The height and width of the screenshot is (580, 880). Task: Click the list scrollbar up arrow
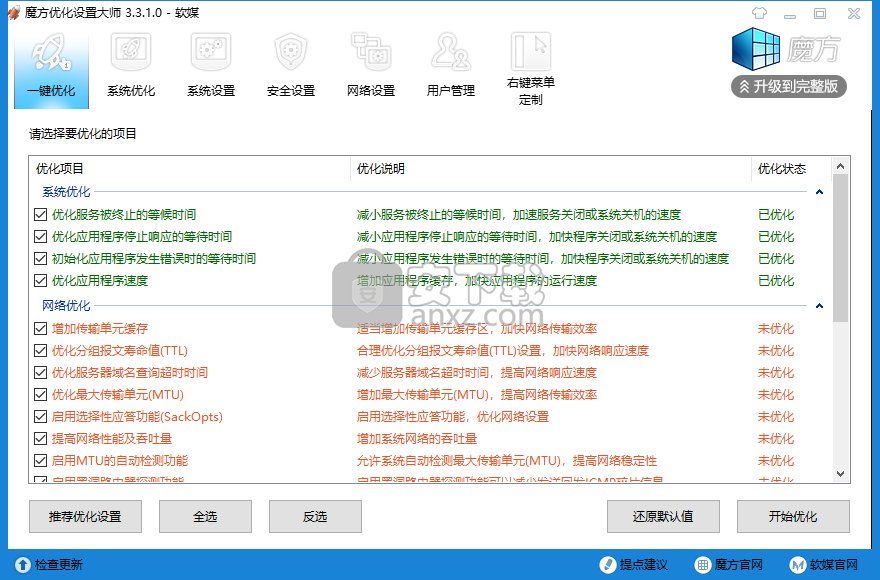point(840,166)
